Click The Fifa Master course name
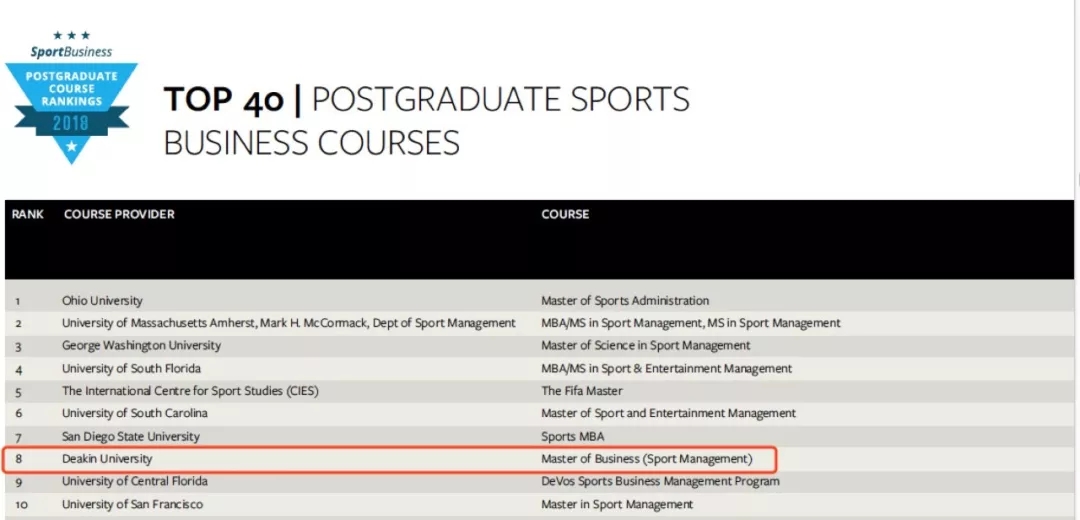The height and width of the screenshot is (520, 1080). tap(582, 391)
